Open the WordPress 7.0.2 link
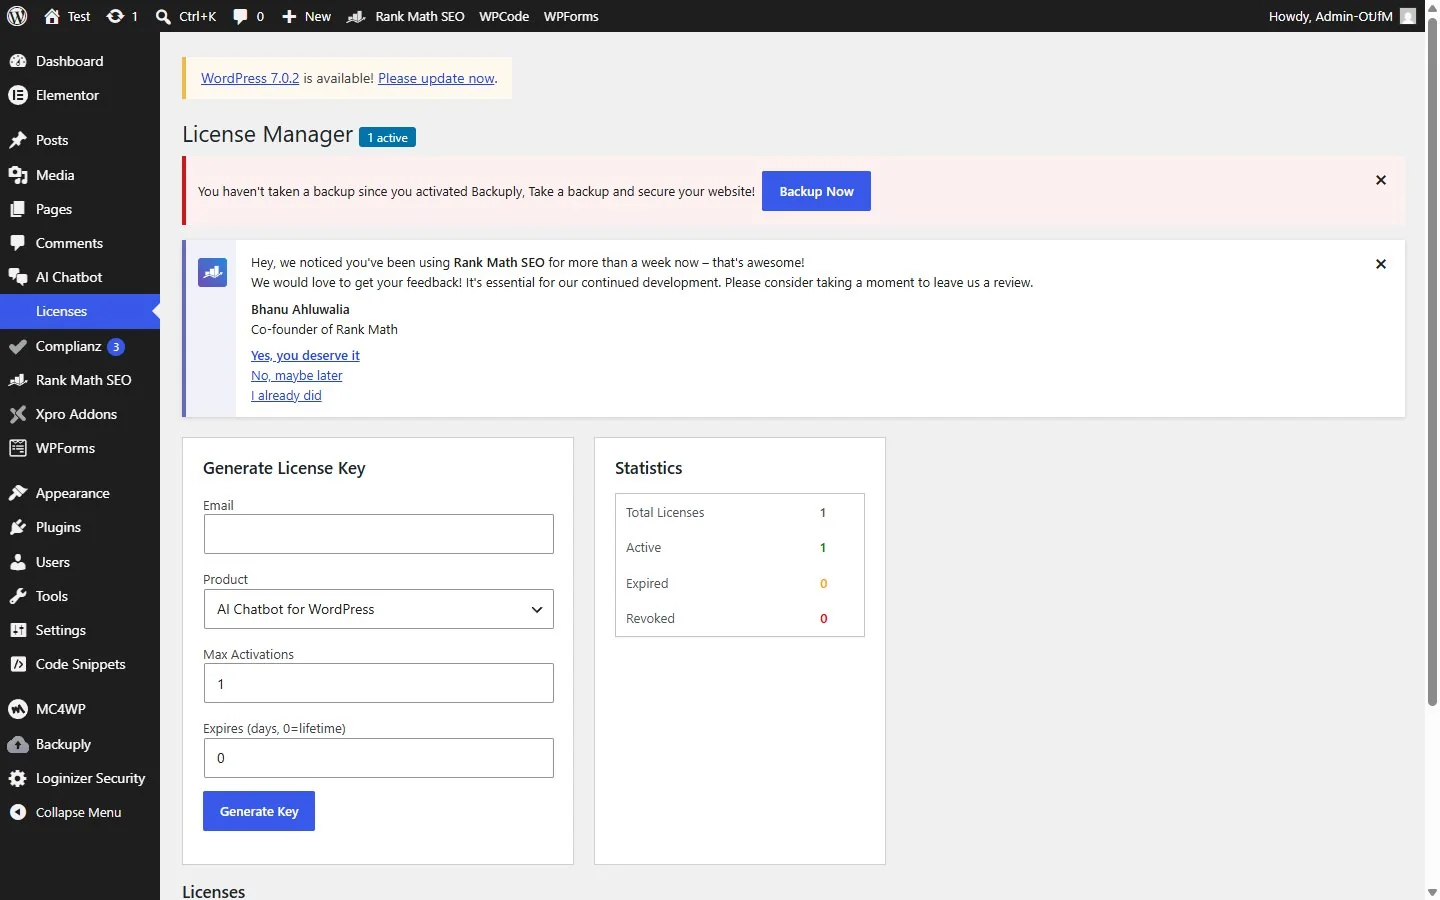 (x=250, y=78)
